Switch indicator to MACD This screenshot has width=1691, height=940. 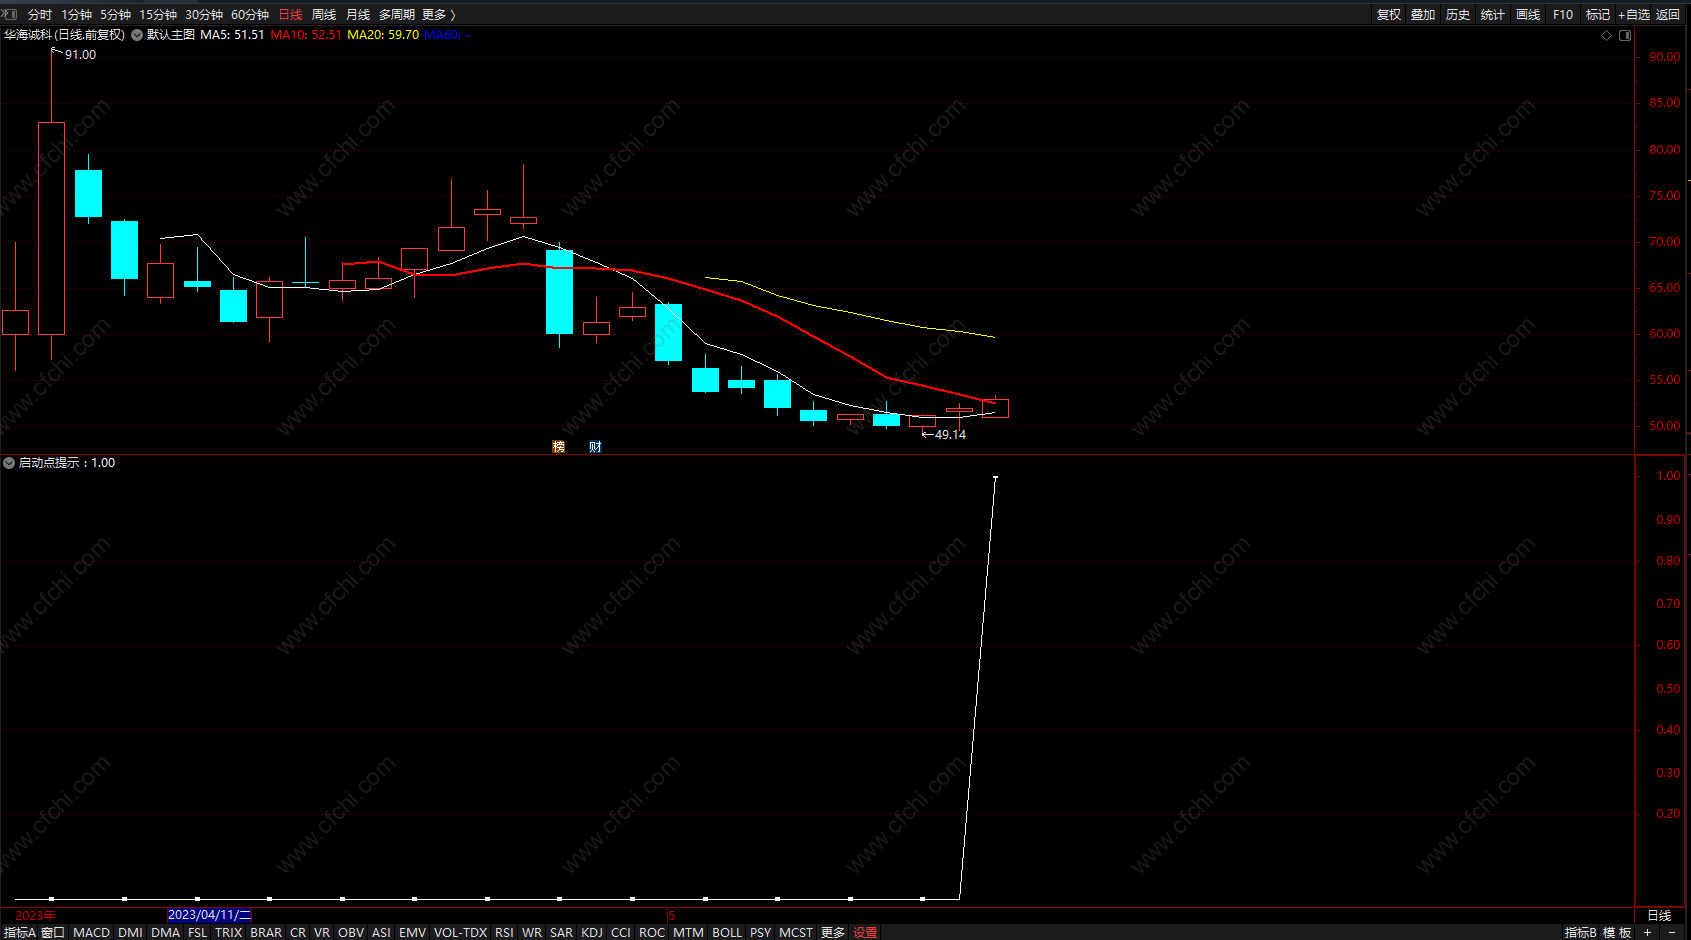(92, 932)
